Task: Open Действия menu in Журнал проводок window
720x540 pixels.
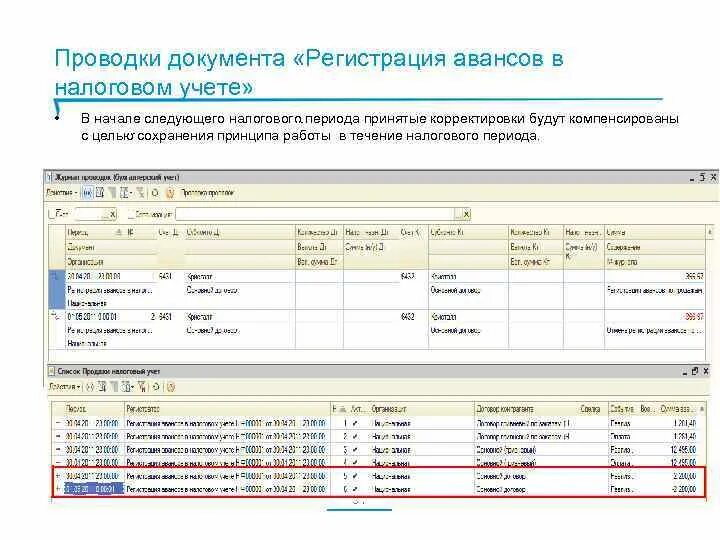Action: pyautogui.click(x=62, y=193)
